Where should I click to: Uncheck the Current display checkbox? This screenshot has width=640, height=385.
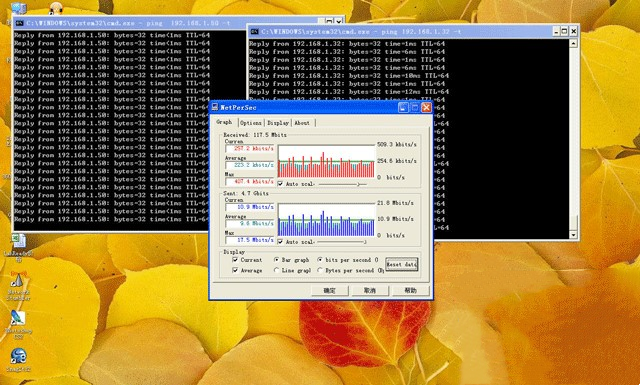coord(235,260)
